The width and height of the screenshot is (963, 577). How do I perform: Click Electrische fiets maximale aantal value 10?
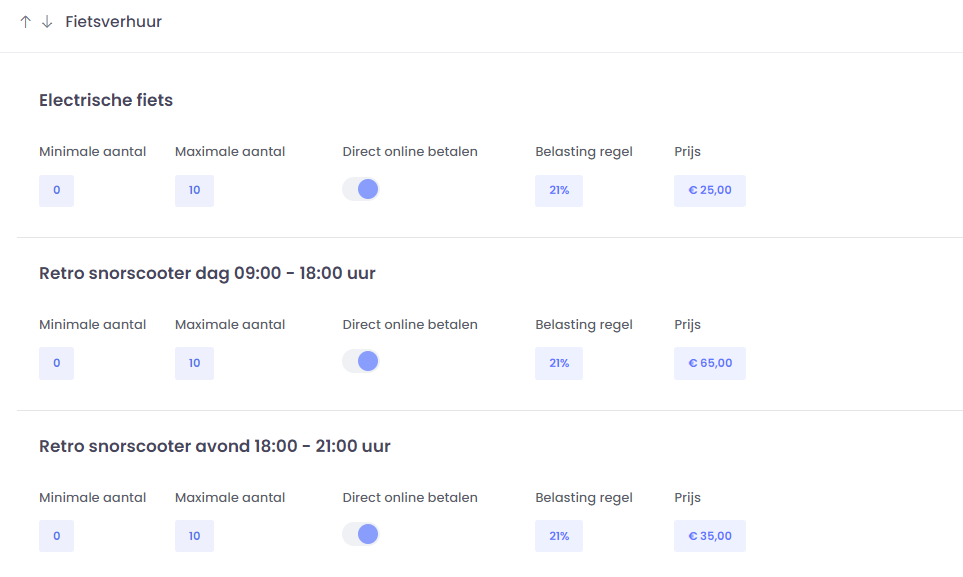point(194,190)
